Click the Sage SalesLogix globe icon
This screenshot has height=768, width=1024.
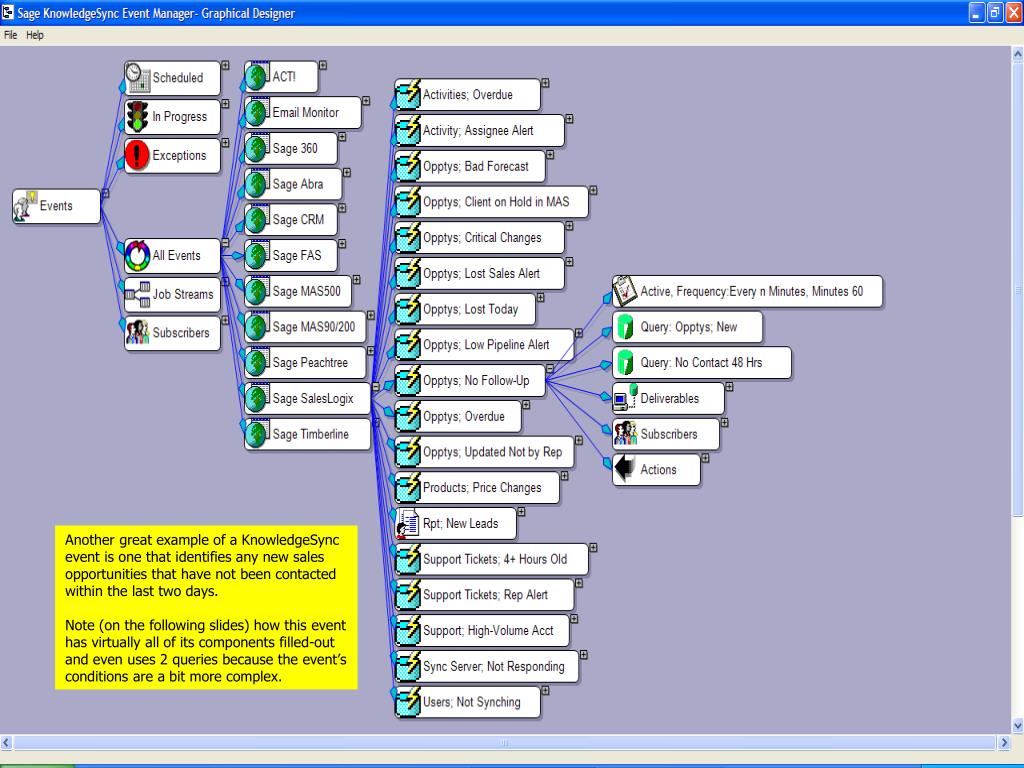[257, 398]
